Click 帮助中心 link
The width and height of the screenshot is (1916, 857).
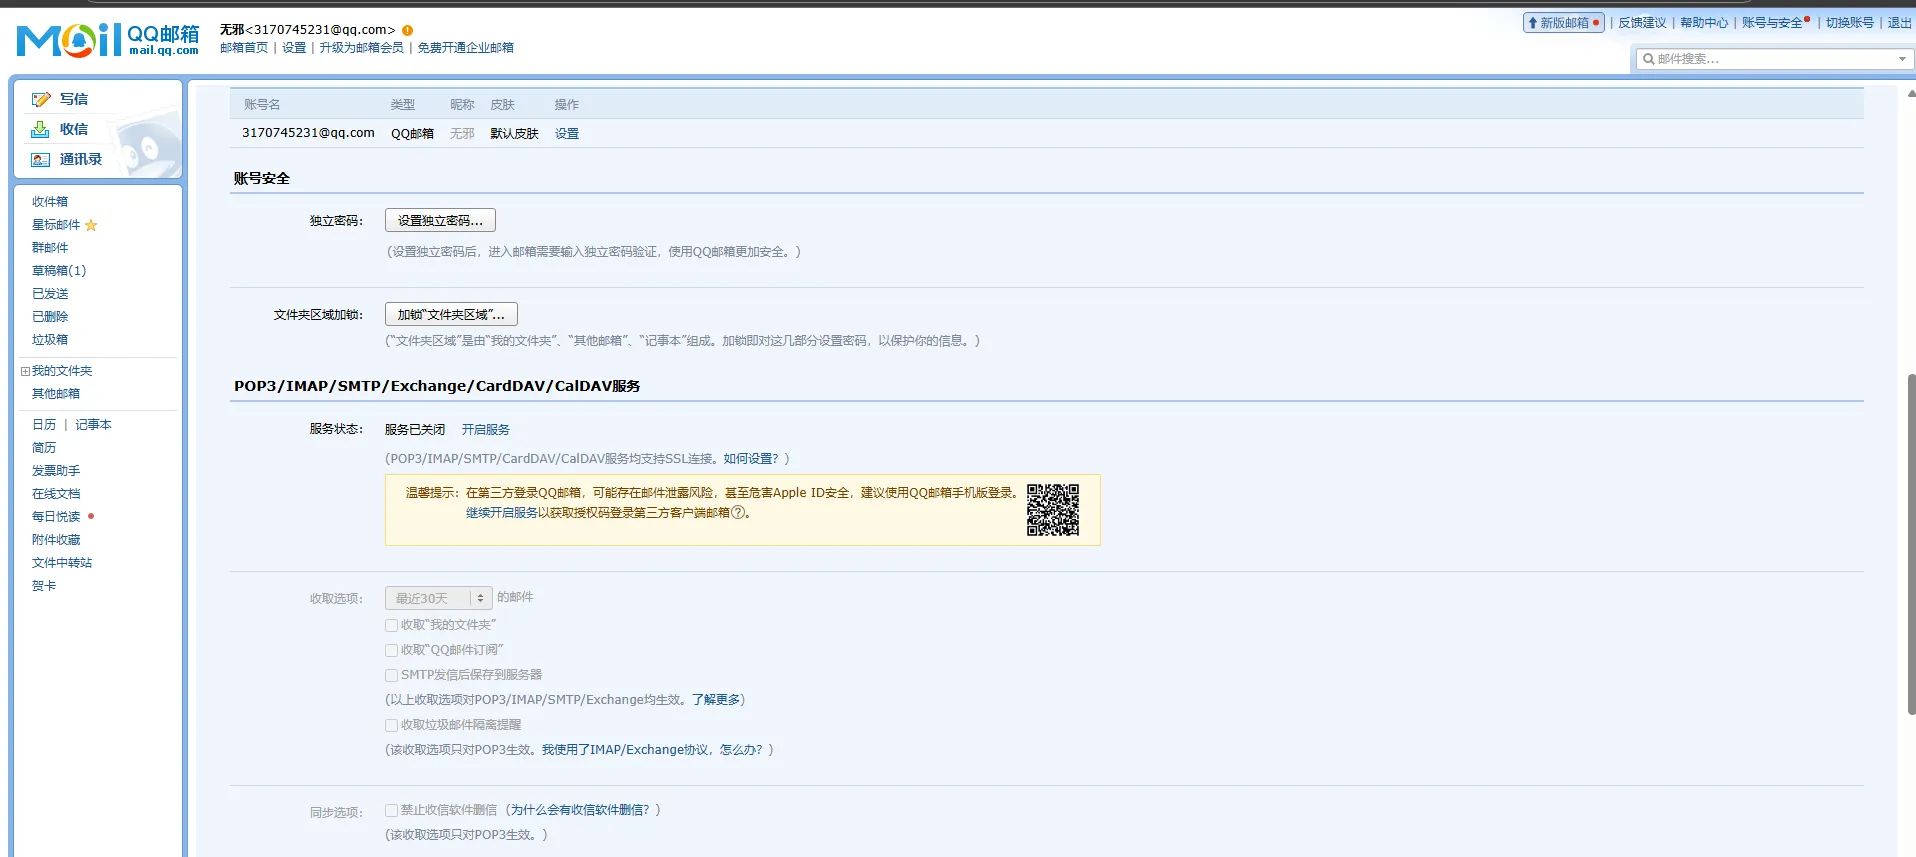(x=1704, y=23)
